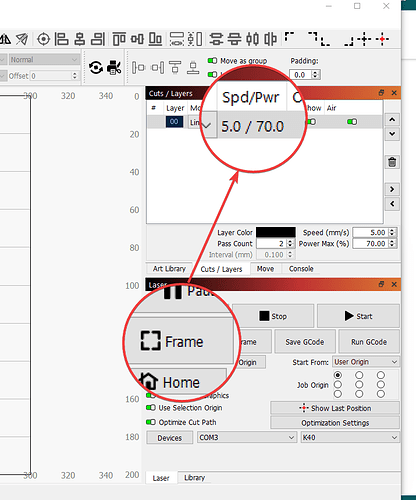Click the camera/print-and-cut icon
Viewport: 416px width, 500px height.
point(114,68)
